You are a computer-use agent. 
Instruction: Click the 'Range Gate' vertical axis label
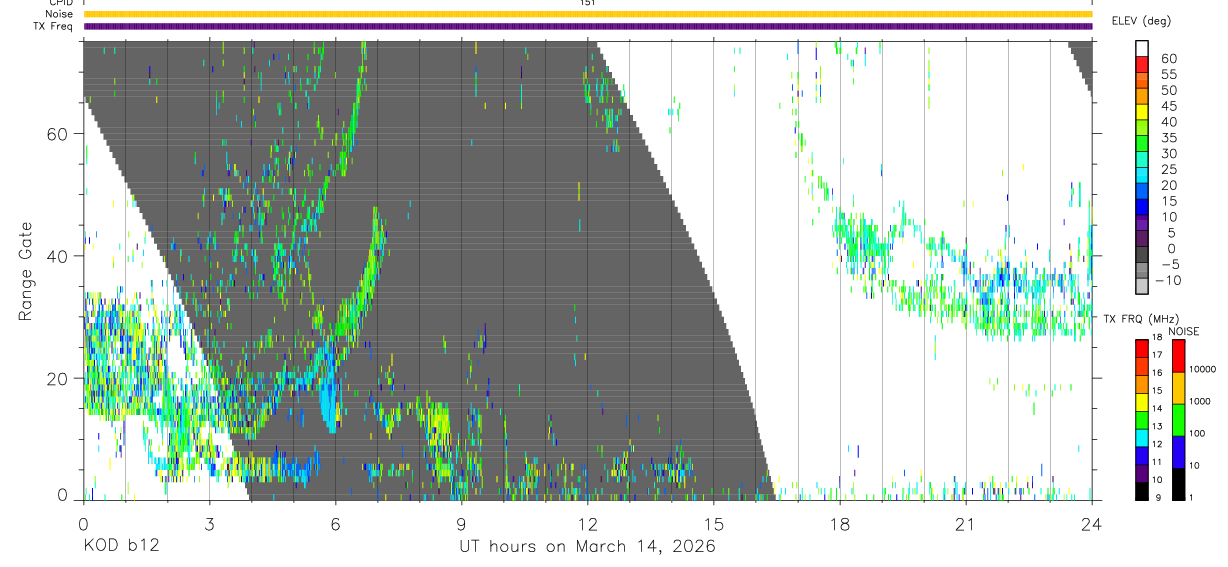(25, 271)
